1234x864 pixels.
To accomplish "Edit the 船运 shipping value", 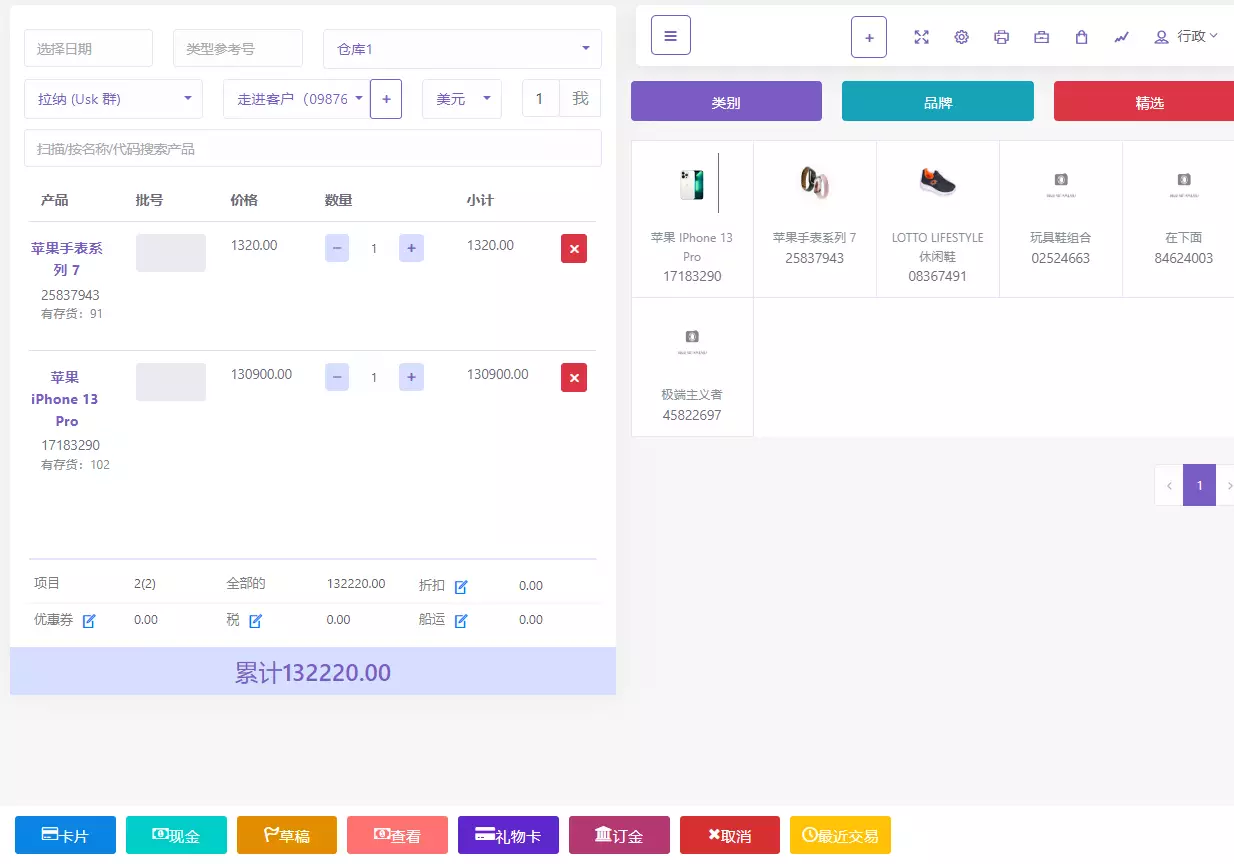I will (461, 621).
